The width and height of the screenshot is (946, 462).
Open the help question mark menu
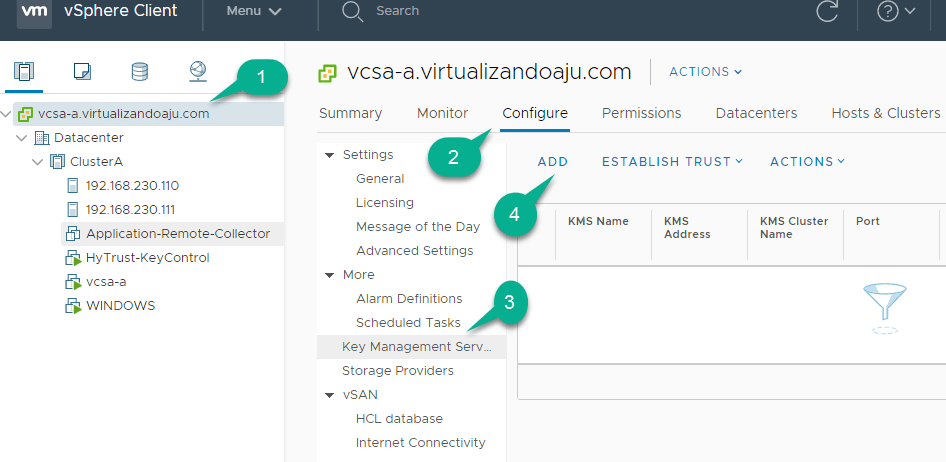click(x=895, y=12)
